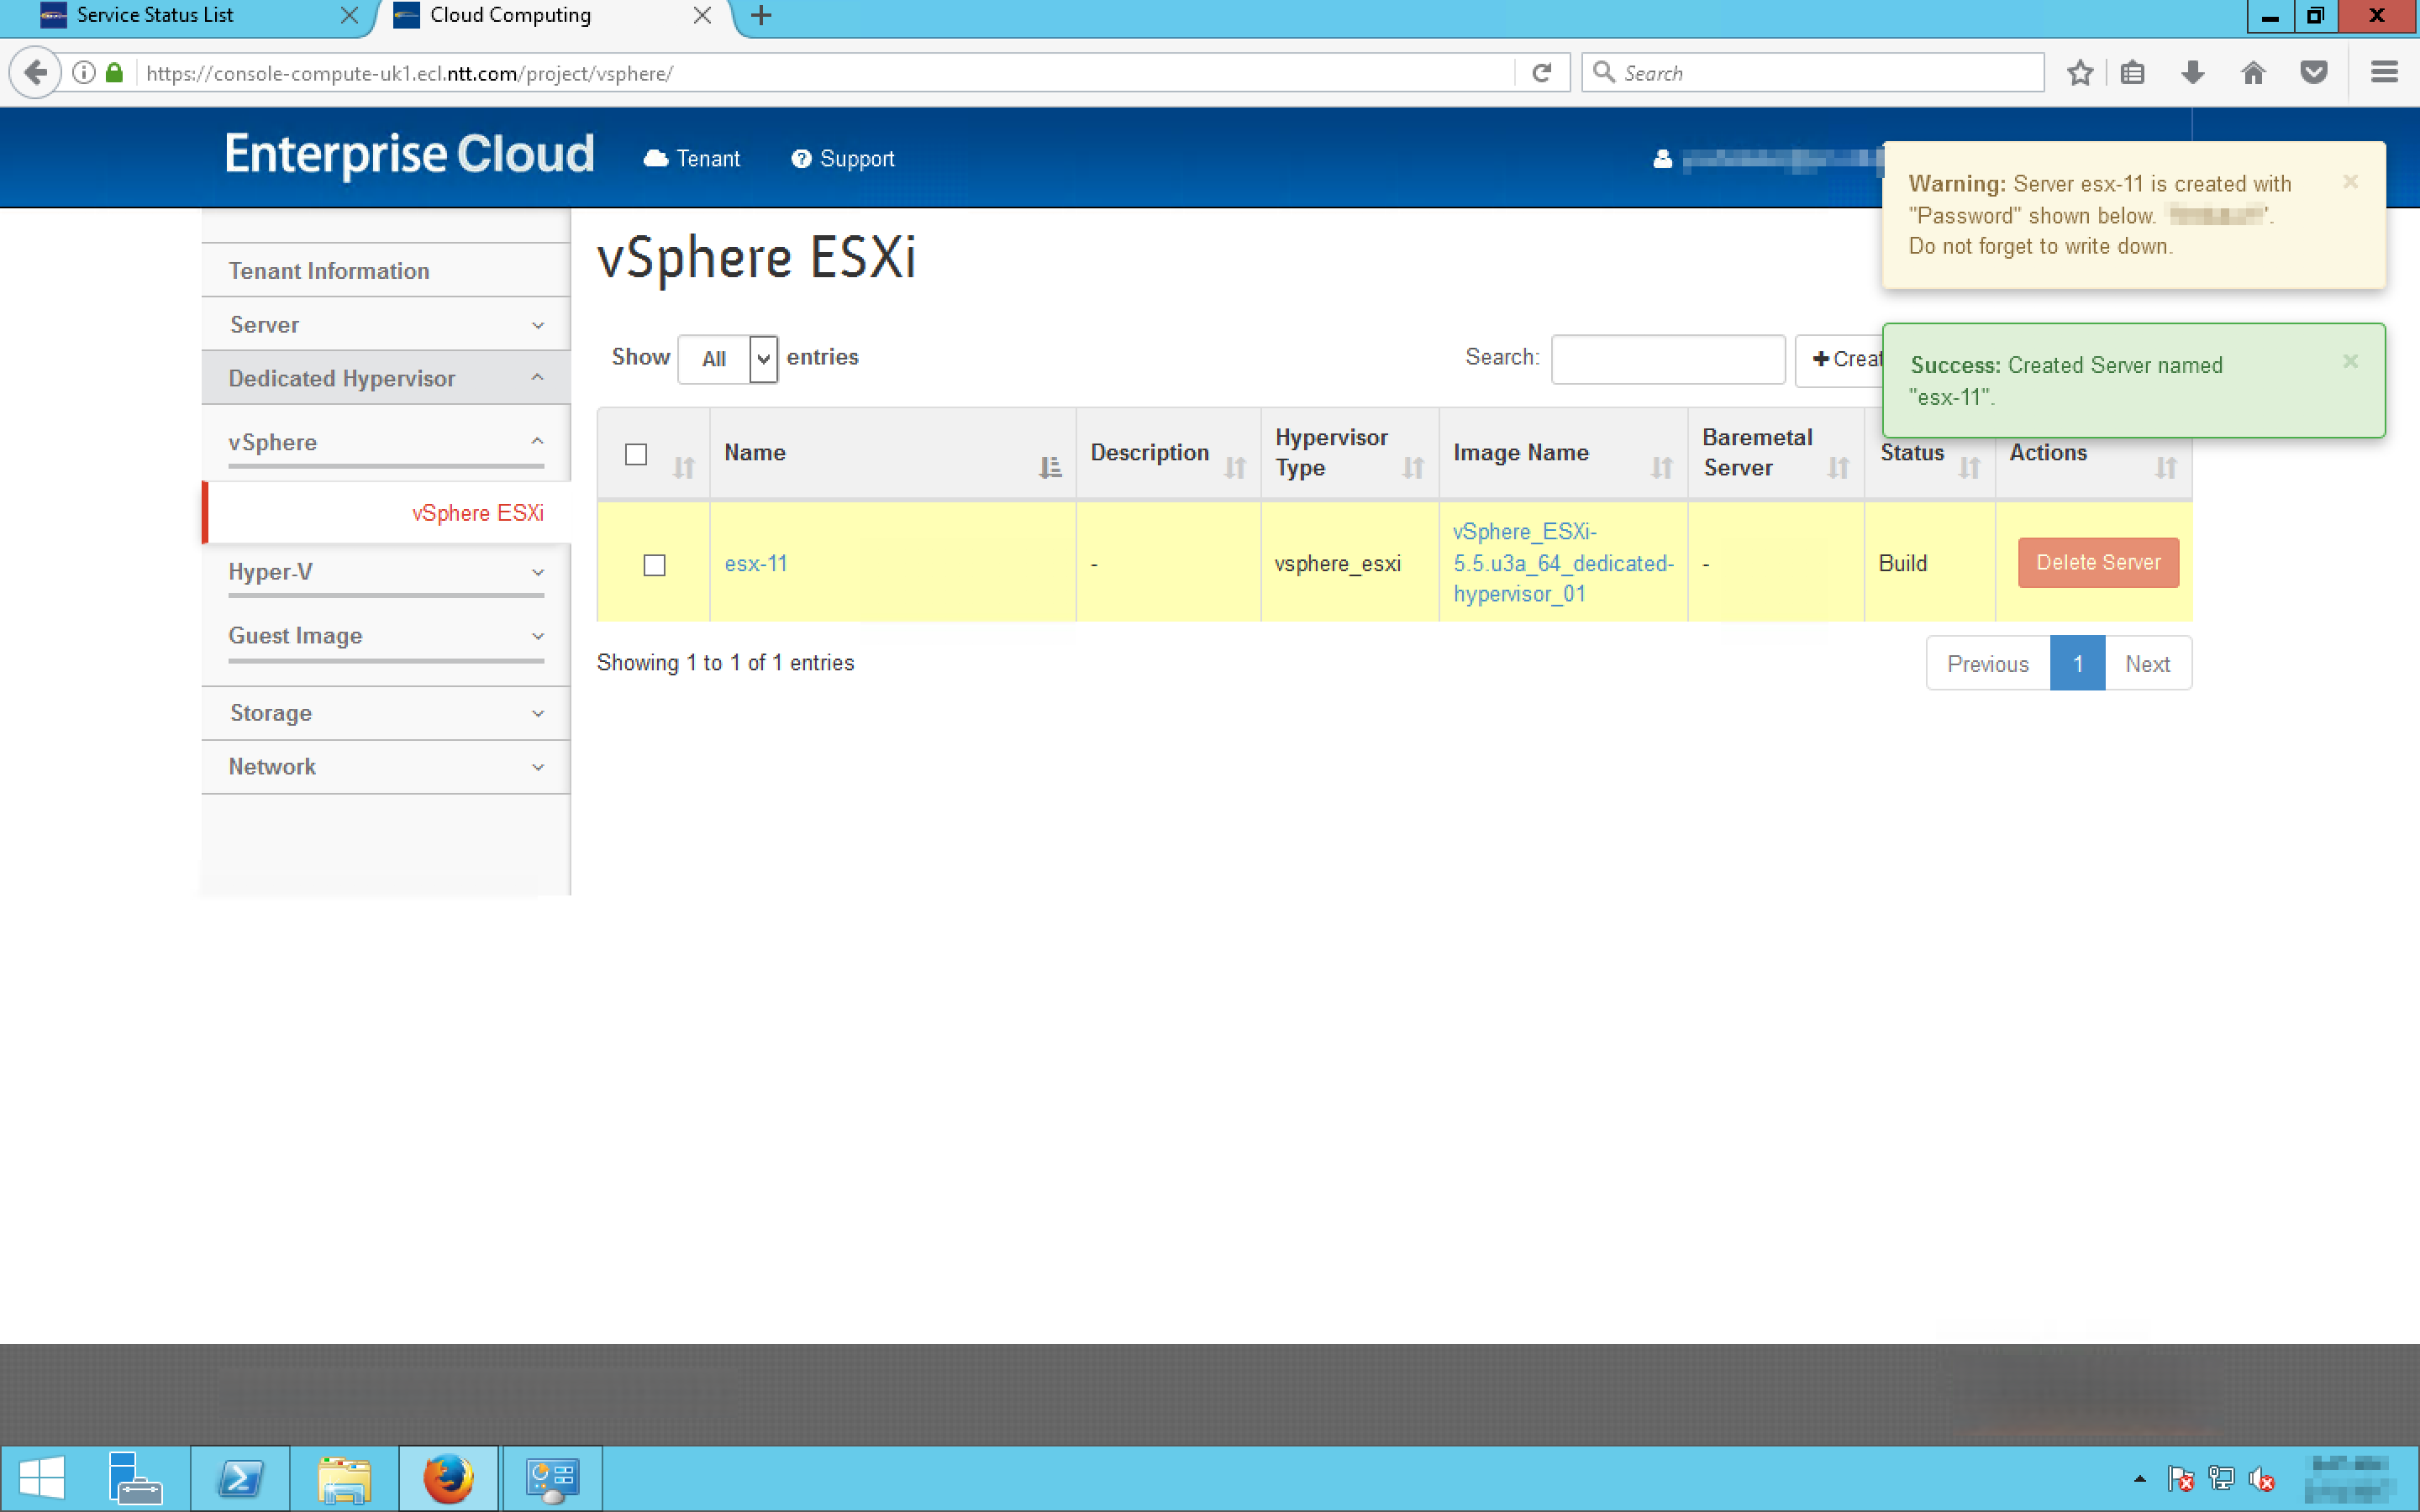Image resolution: width=2420 pixels, height=1512 pixels.
Task: Go to Firefox home page icon
Action: pos(2252,73)
